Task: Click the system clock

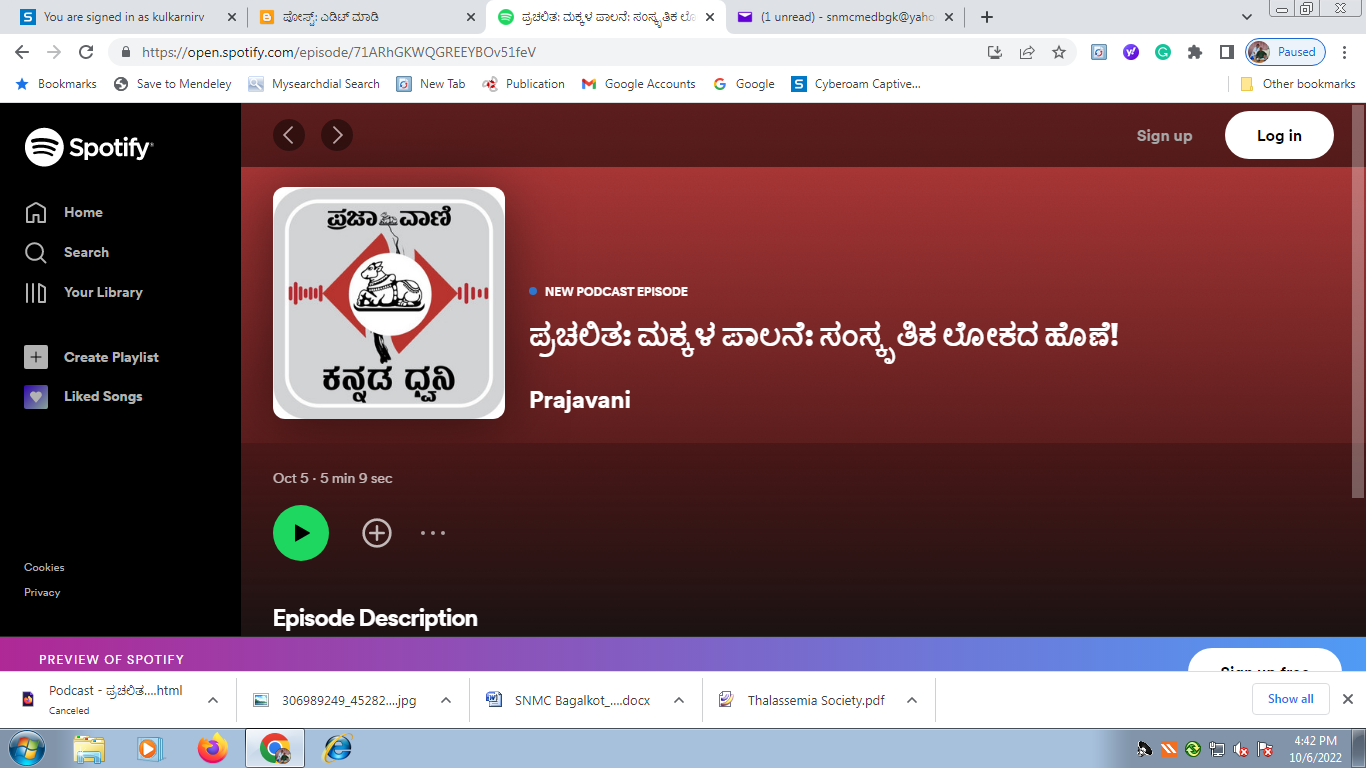Action: (x=1315, y=748)
